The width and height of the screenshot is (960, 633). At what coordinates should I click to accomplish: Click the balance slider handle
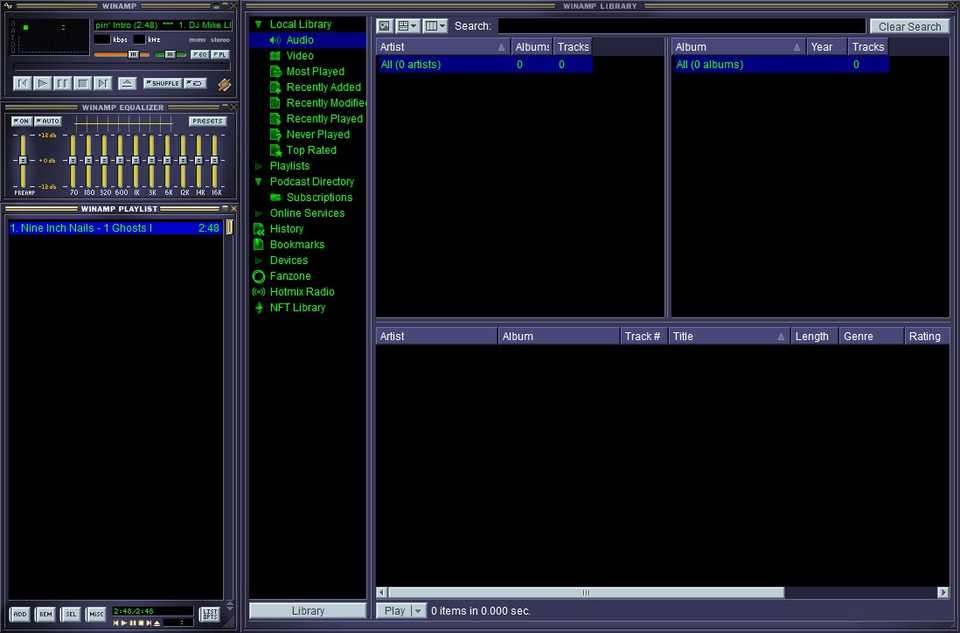tap(170, 54)
